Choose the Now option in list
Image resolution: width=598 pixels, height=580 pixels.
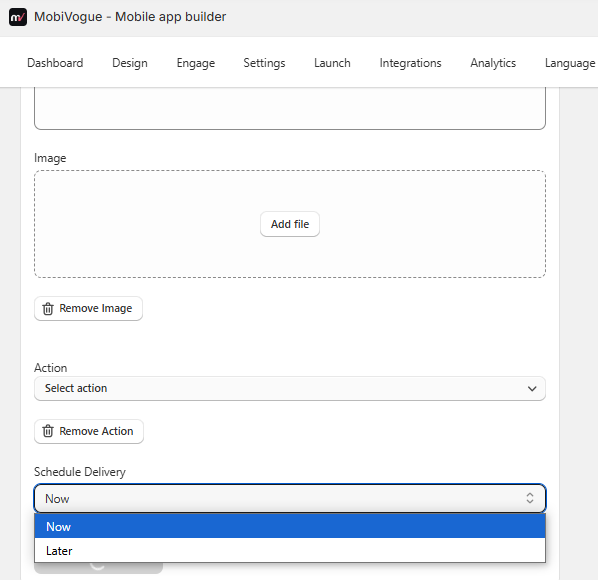point(290,526)
